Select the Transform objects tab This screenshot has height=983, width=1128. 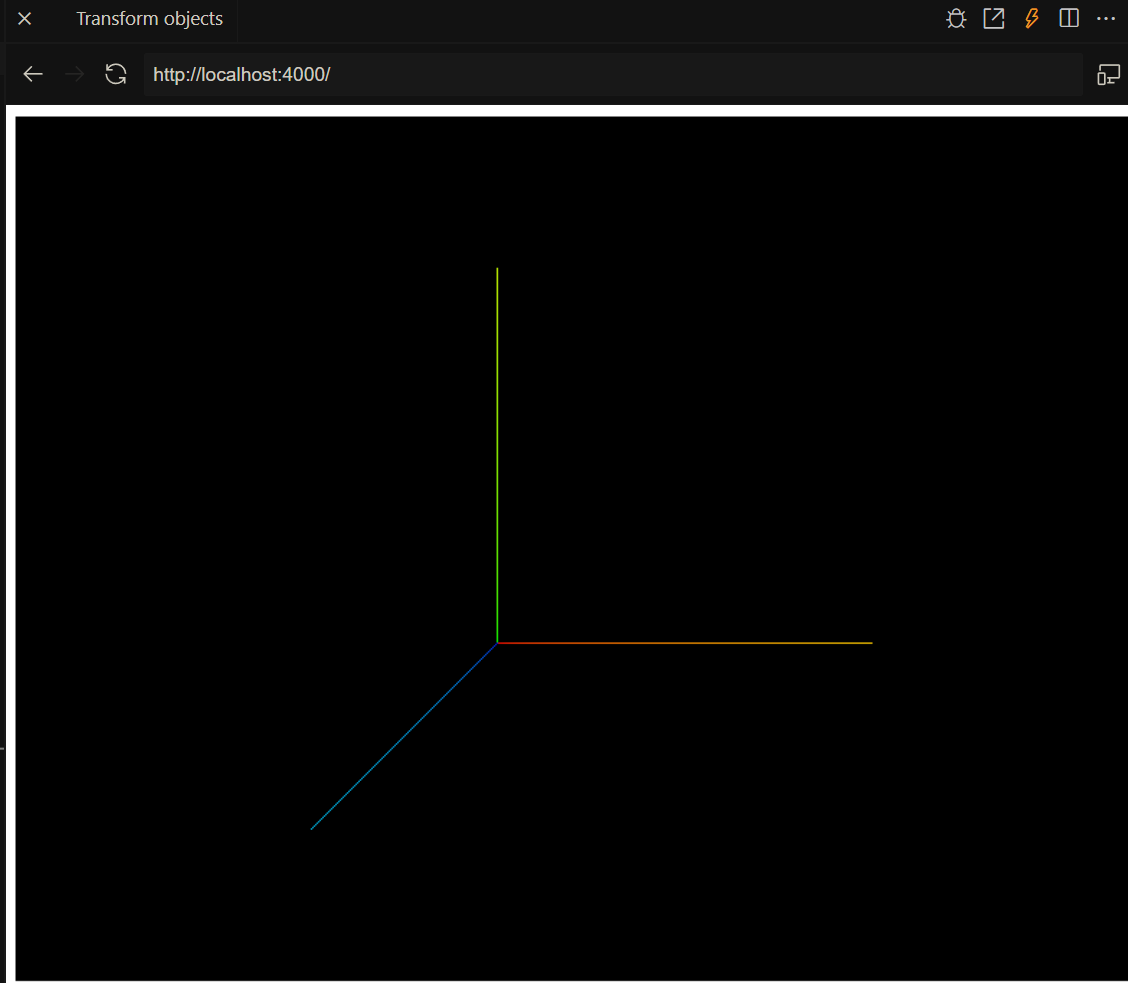(x=150, y=19)
